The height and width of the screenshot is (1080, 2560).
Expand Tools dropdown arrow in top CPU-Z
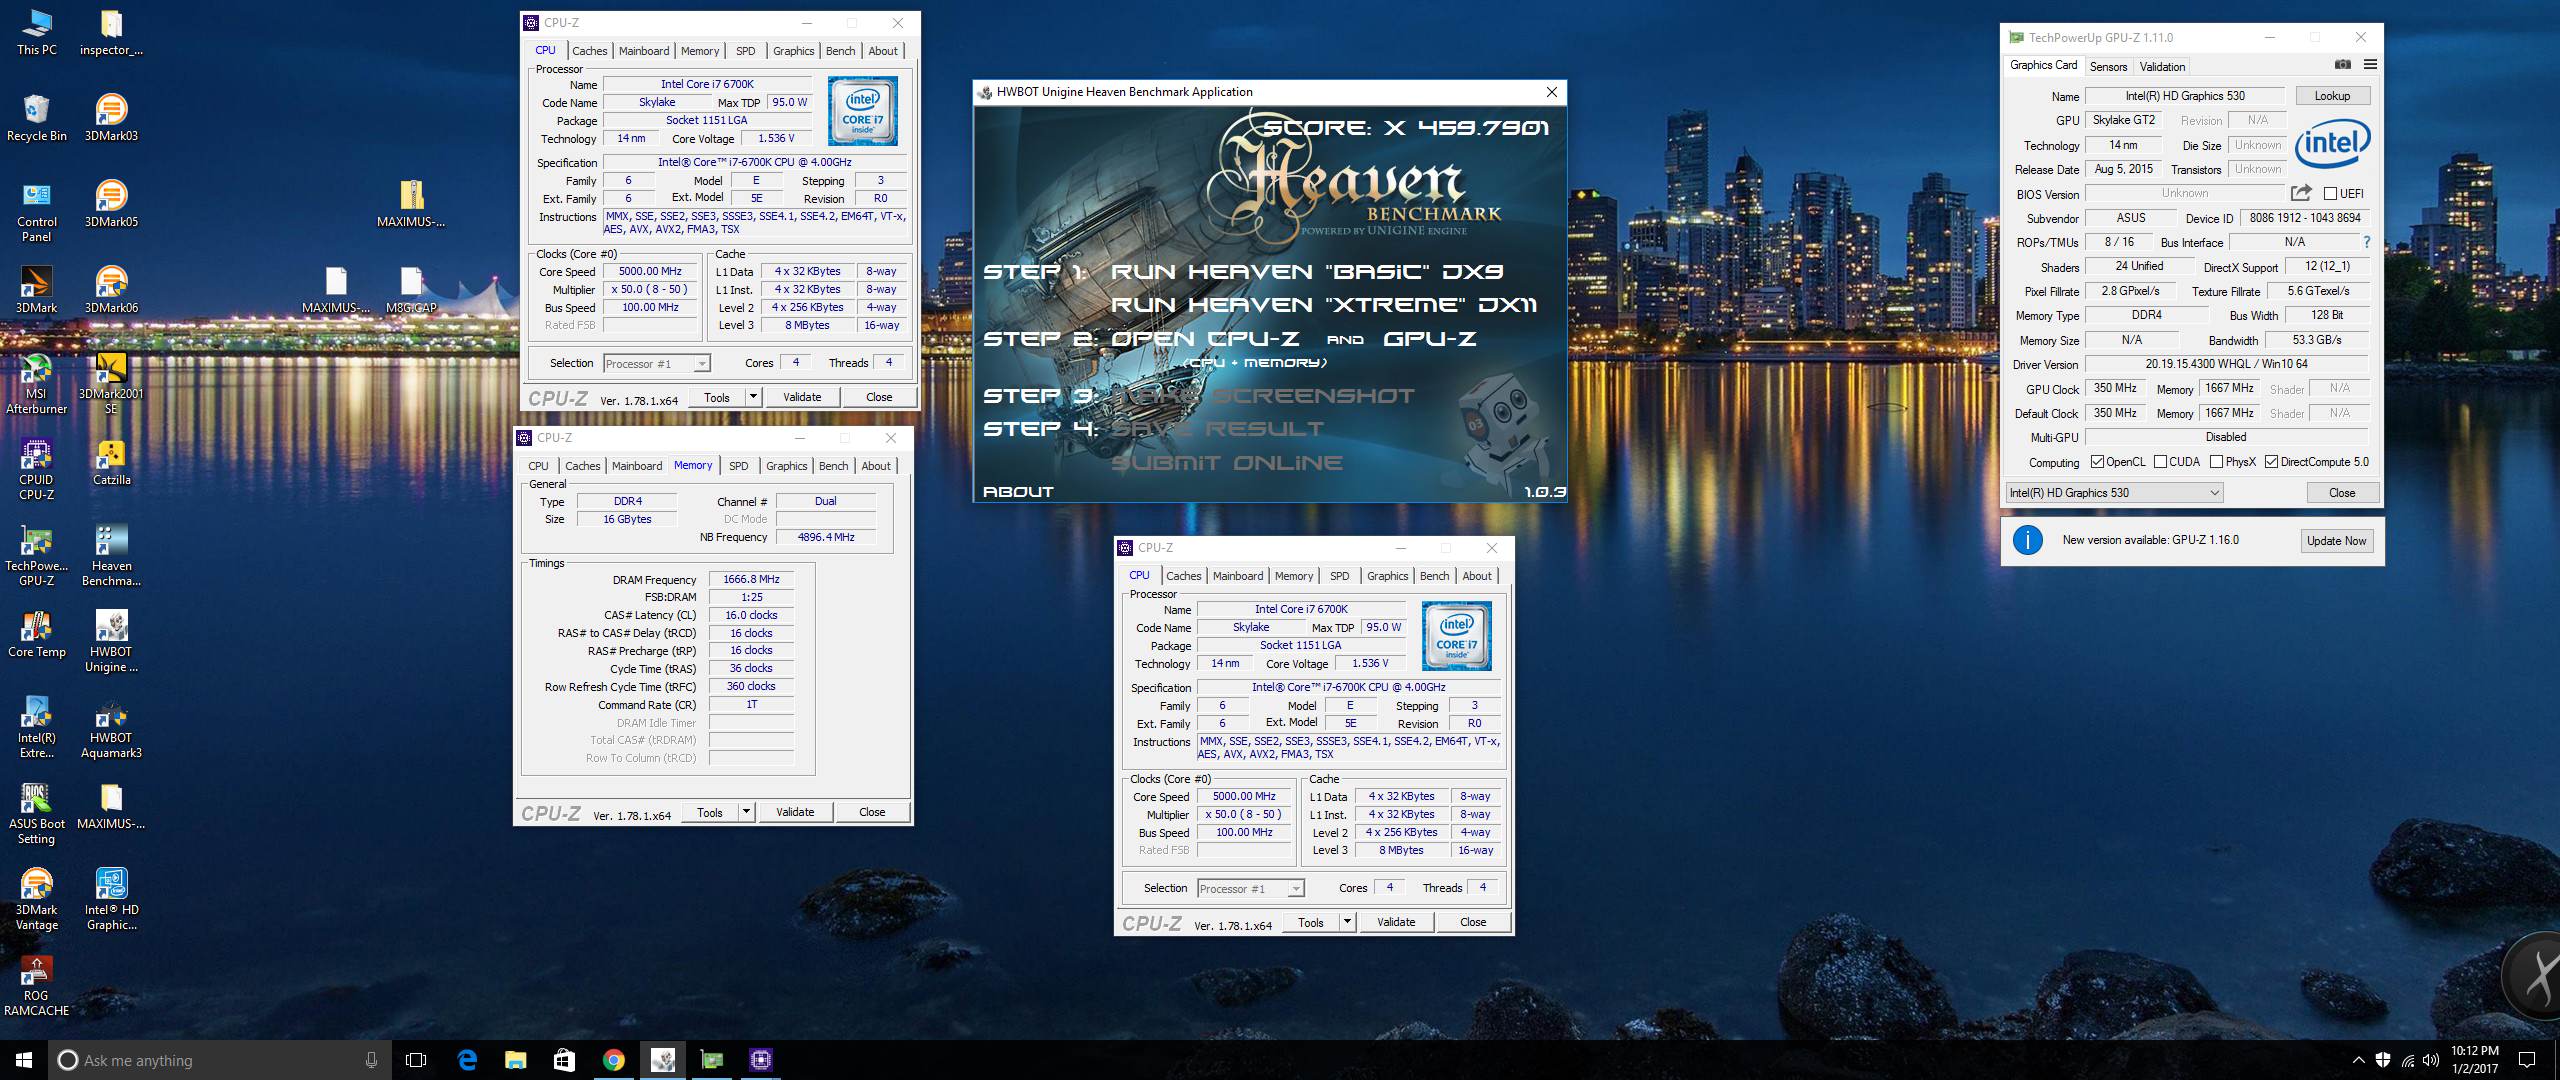pos(754,398)
